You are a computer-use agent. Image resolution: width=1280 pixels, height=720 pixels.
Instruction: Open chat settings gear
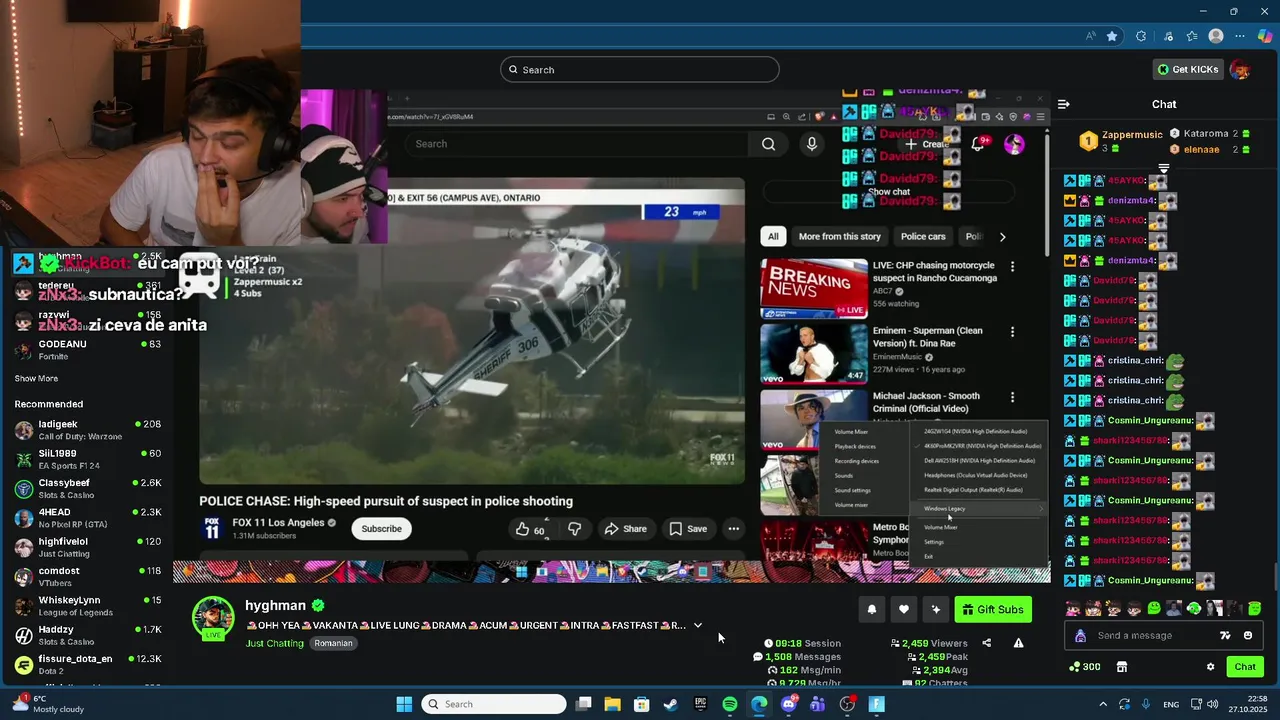1210,667
